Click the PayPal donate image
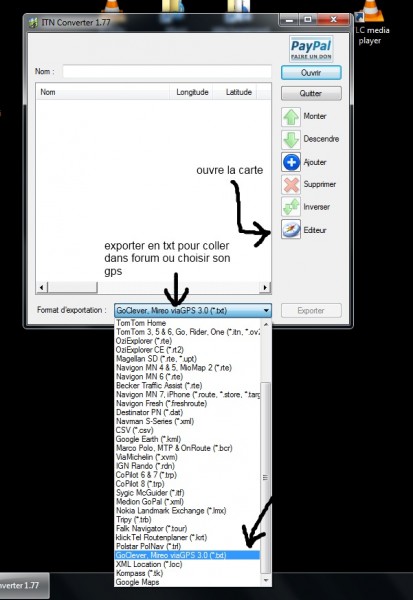413x600 pixels. coord(311,49)
